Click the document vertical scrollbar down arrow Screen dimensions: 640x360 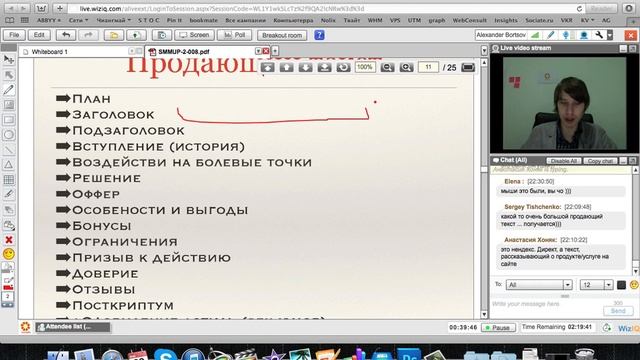point(484,315)
